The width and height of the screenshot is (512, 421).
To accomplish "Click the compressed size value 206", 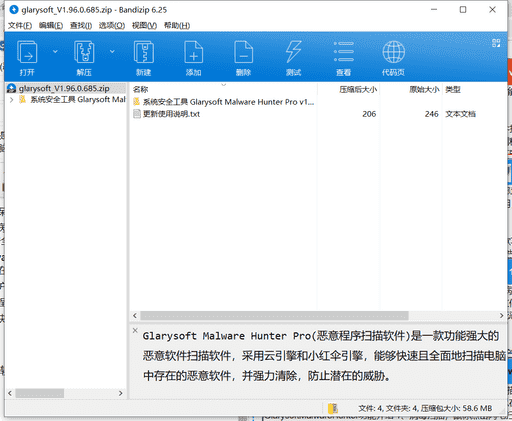I will (x=369, y=114).
